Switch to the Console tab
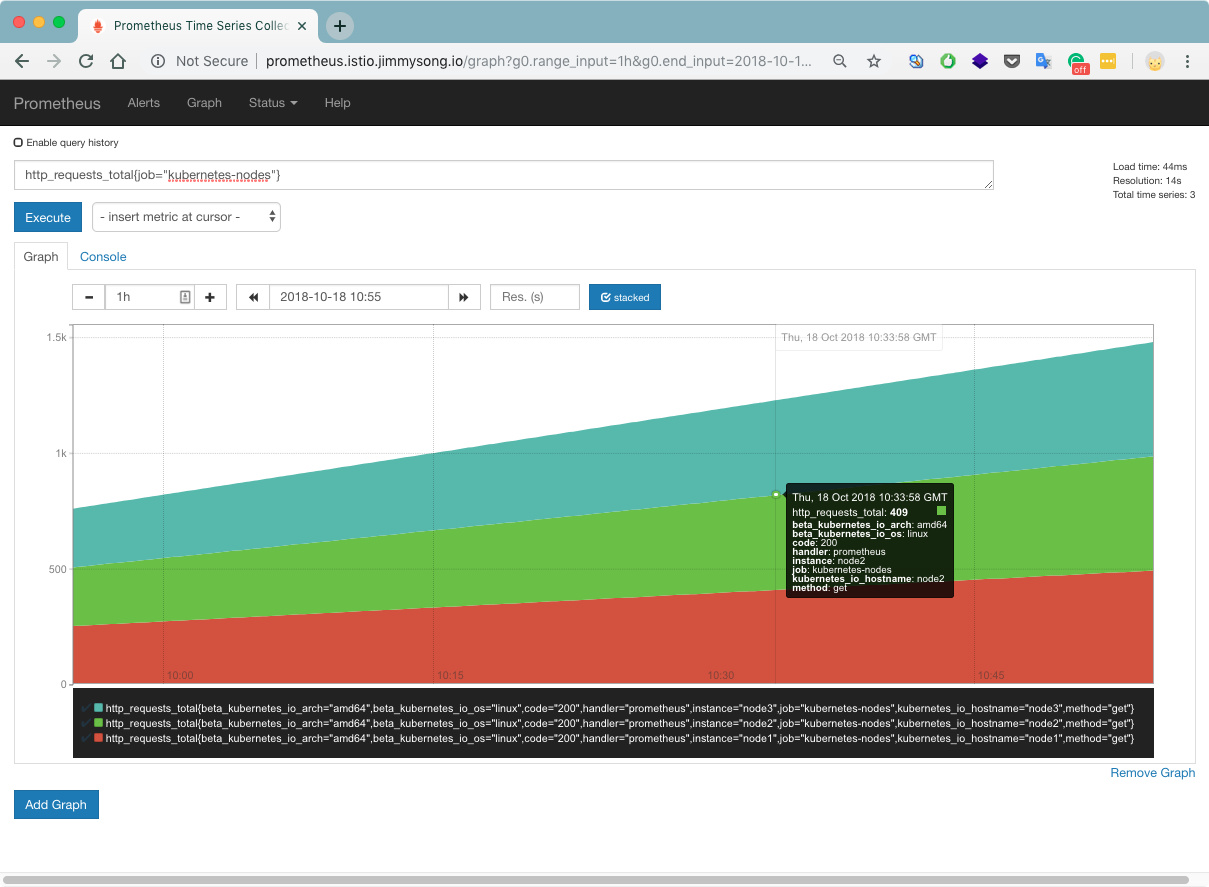Screen dimensions: 1209x887 click(x=103, y=257)
